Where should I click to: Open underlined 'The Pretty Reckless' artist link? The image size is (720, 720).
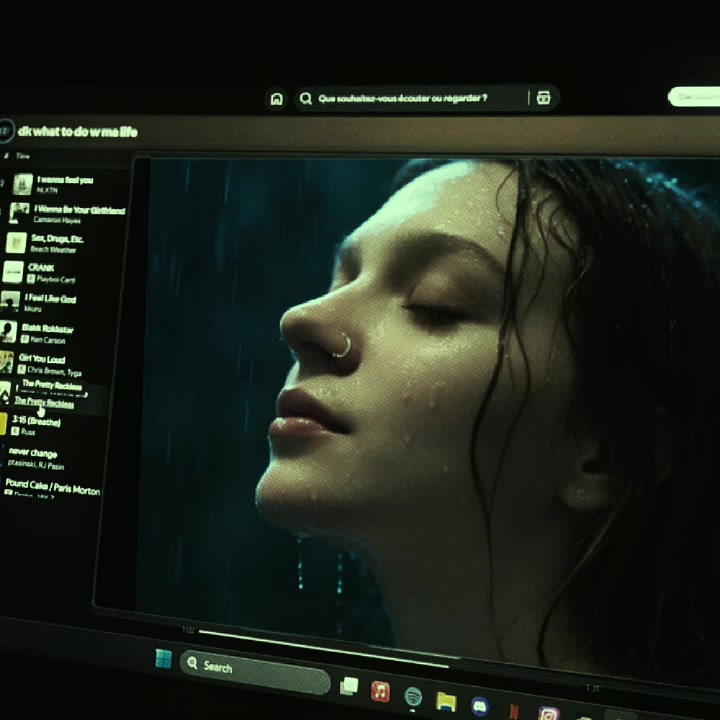tap(44, 402)
